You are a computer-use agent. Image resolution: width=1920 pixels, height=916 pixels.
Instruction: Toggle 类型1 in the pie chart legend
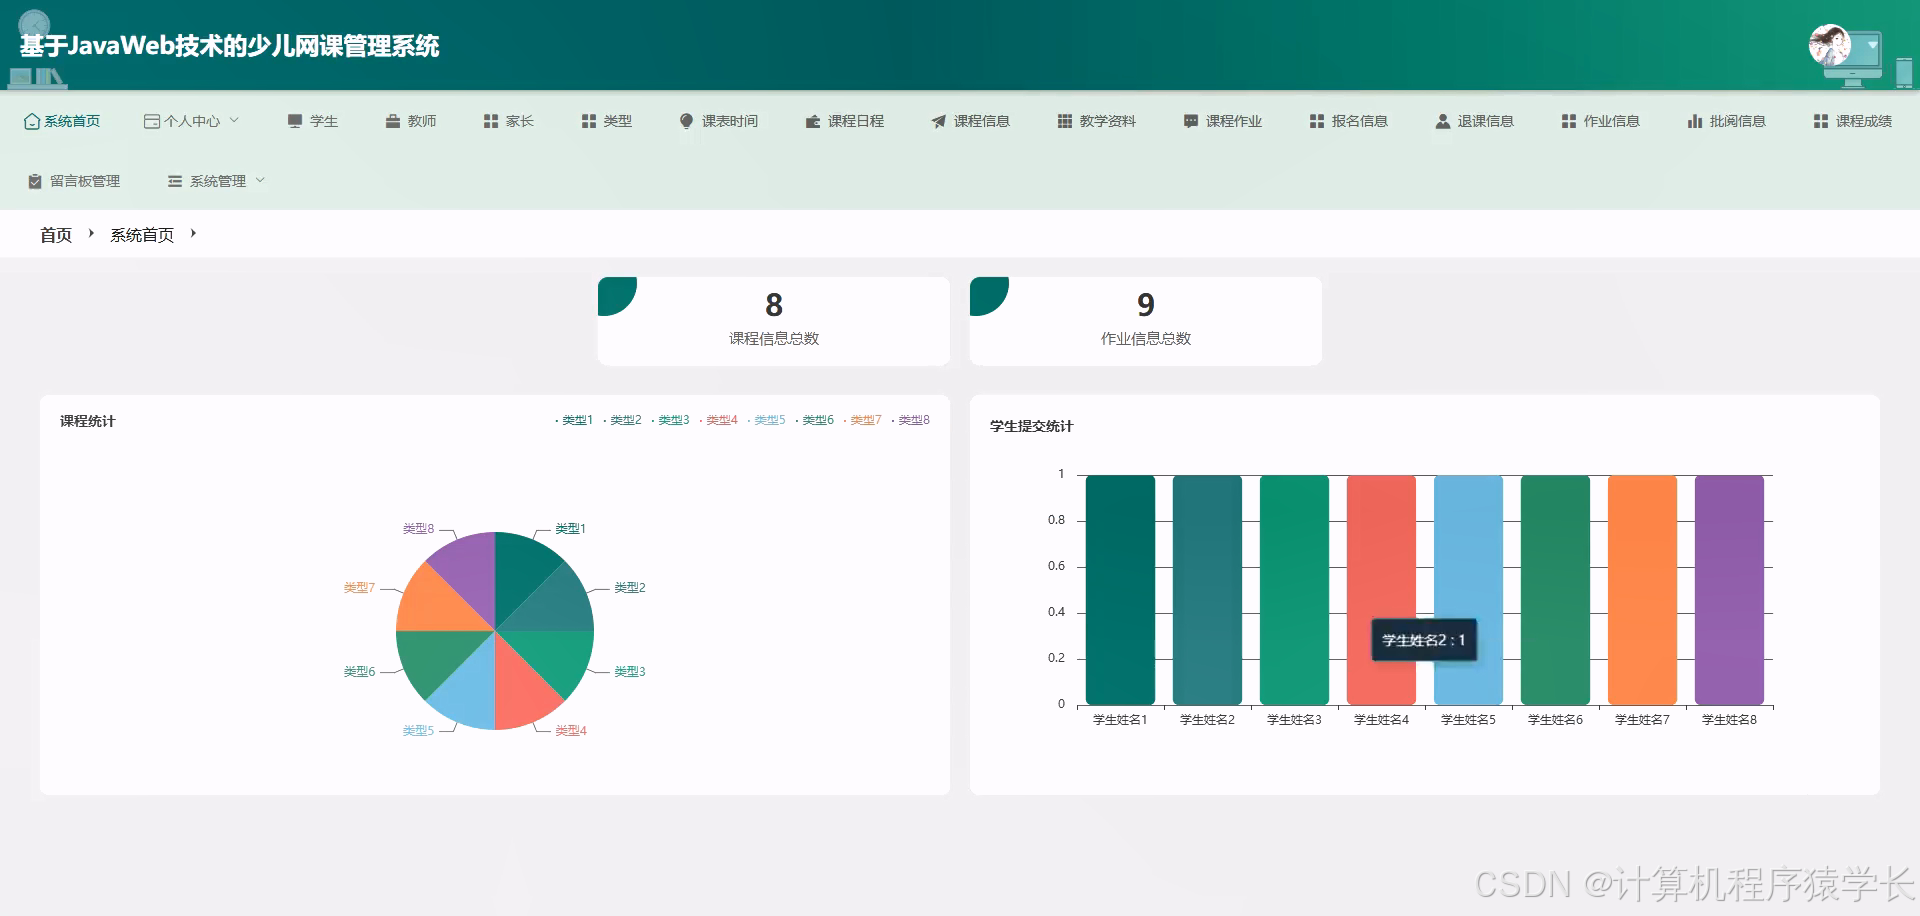574,420
